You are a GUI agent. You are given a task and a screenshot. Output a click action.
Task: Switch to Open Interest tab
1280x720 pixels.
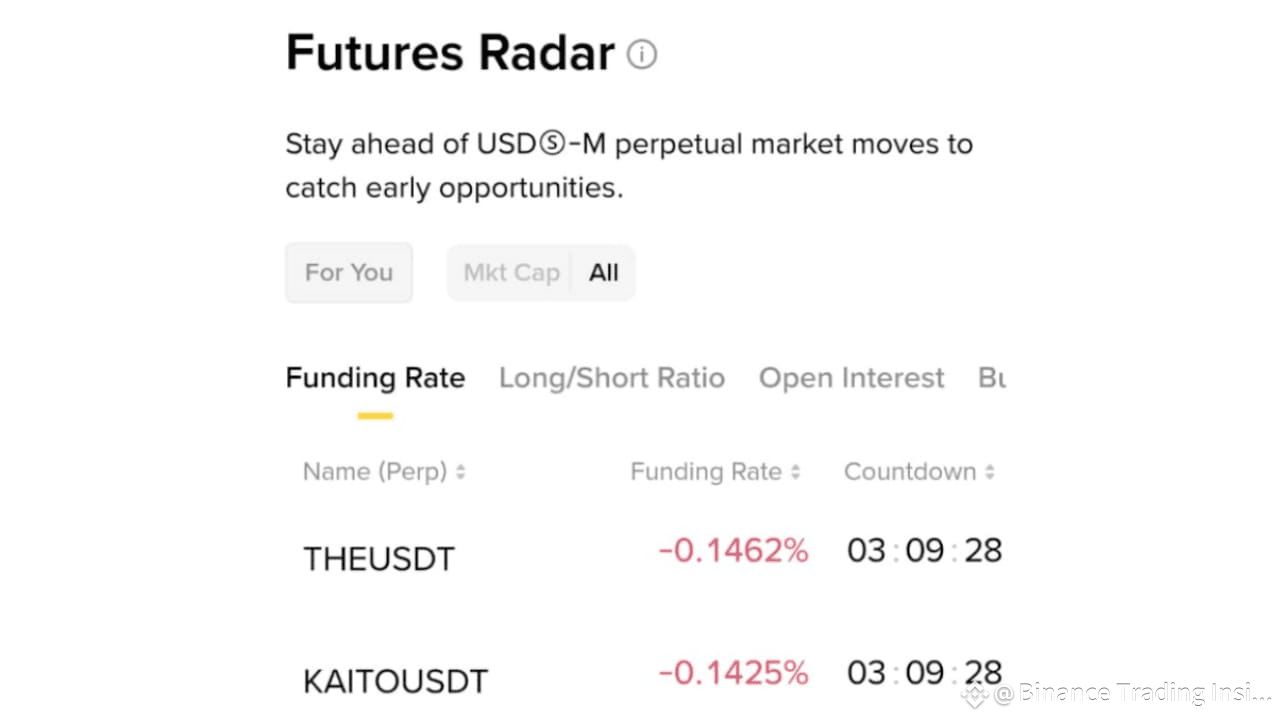851,378
